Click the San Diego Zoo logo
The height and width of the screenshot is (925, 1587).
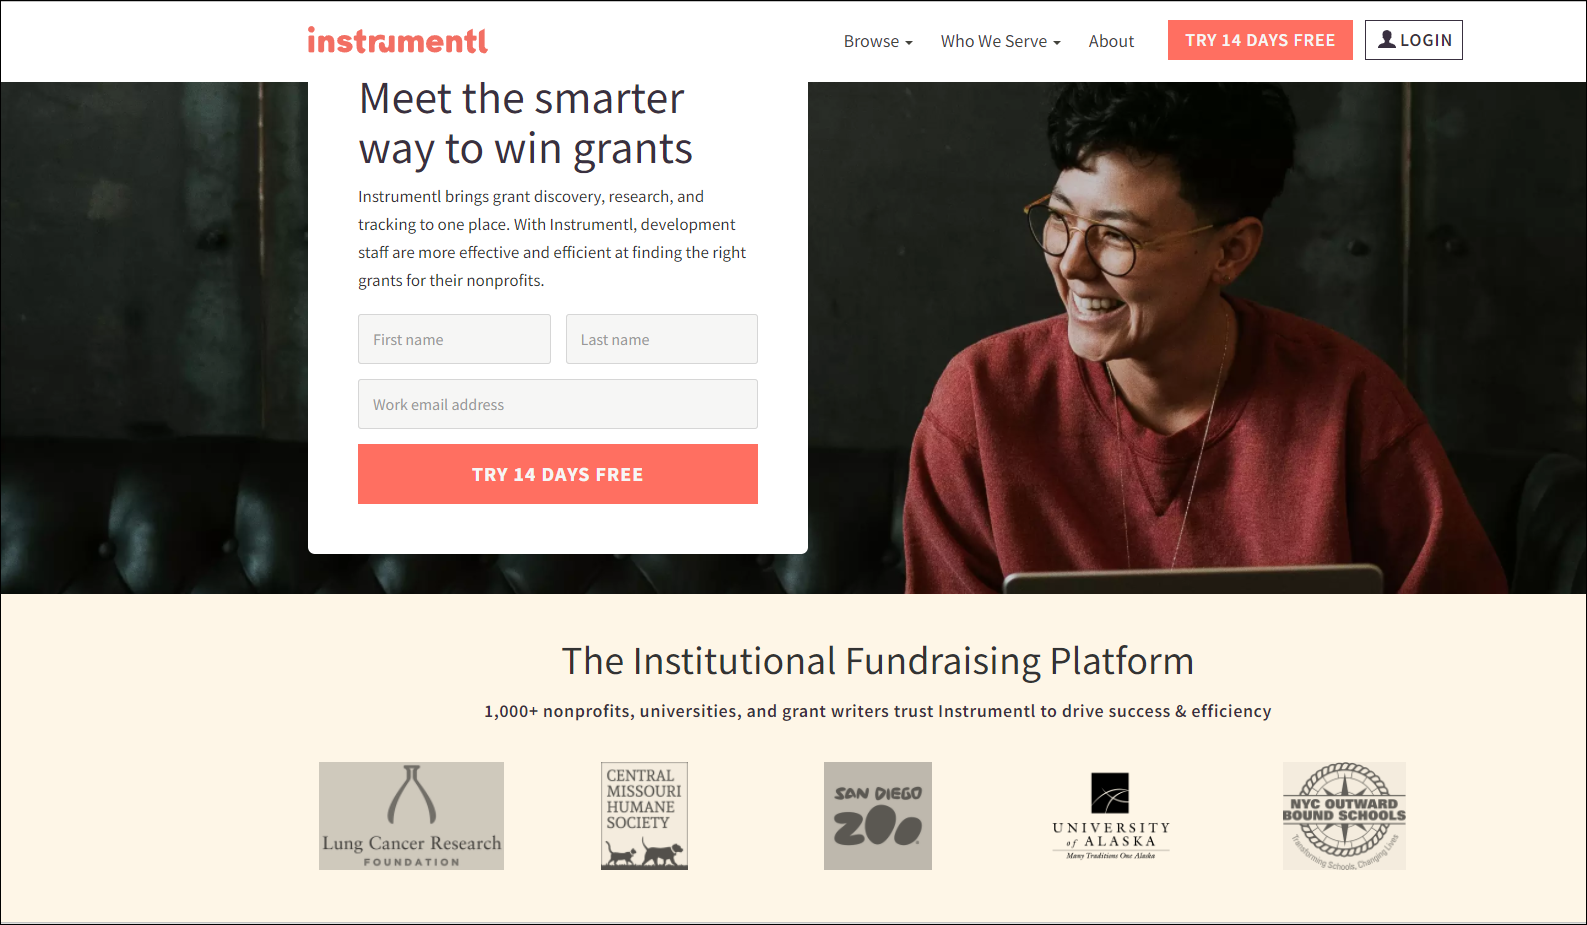pos(878,816)
